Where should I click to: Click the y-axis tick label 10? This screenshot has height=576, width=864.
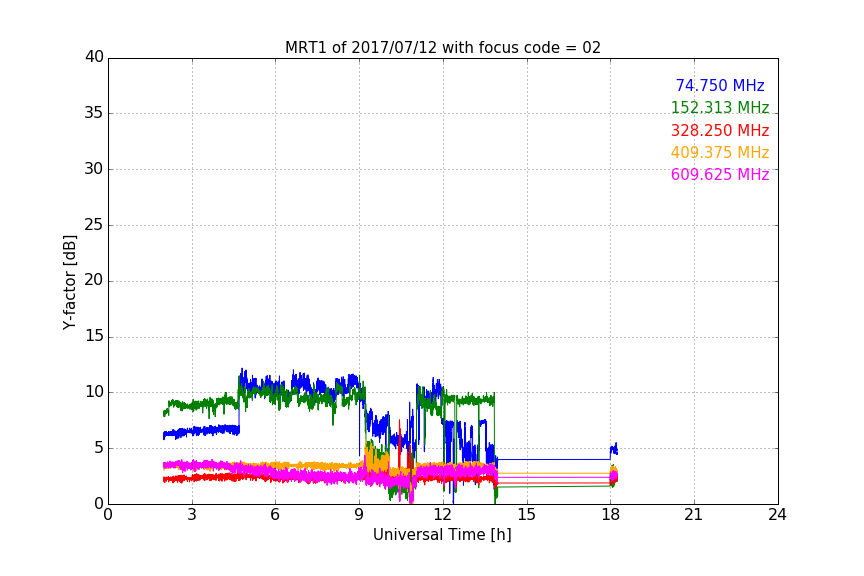[94, 392]
